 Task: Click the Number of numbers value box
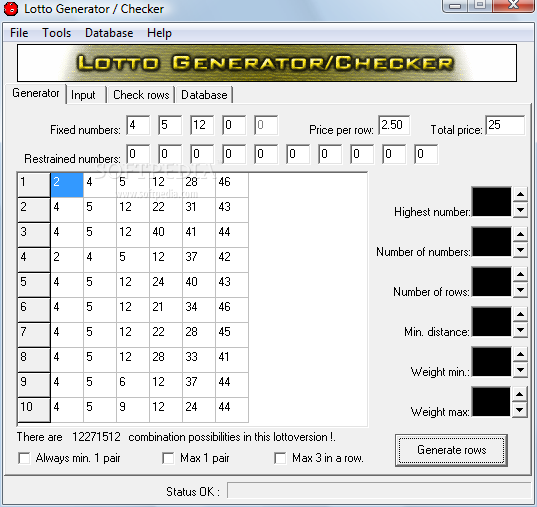tap(491, 242)
